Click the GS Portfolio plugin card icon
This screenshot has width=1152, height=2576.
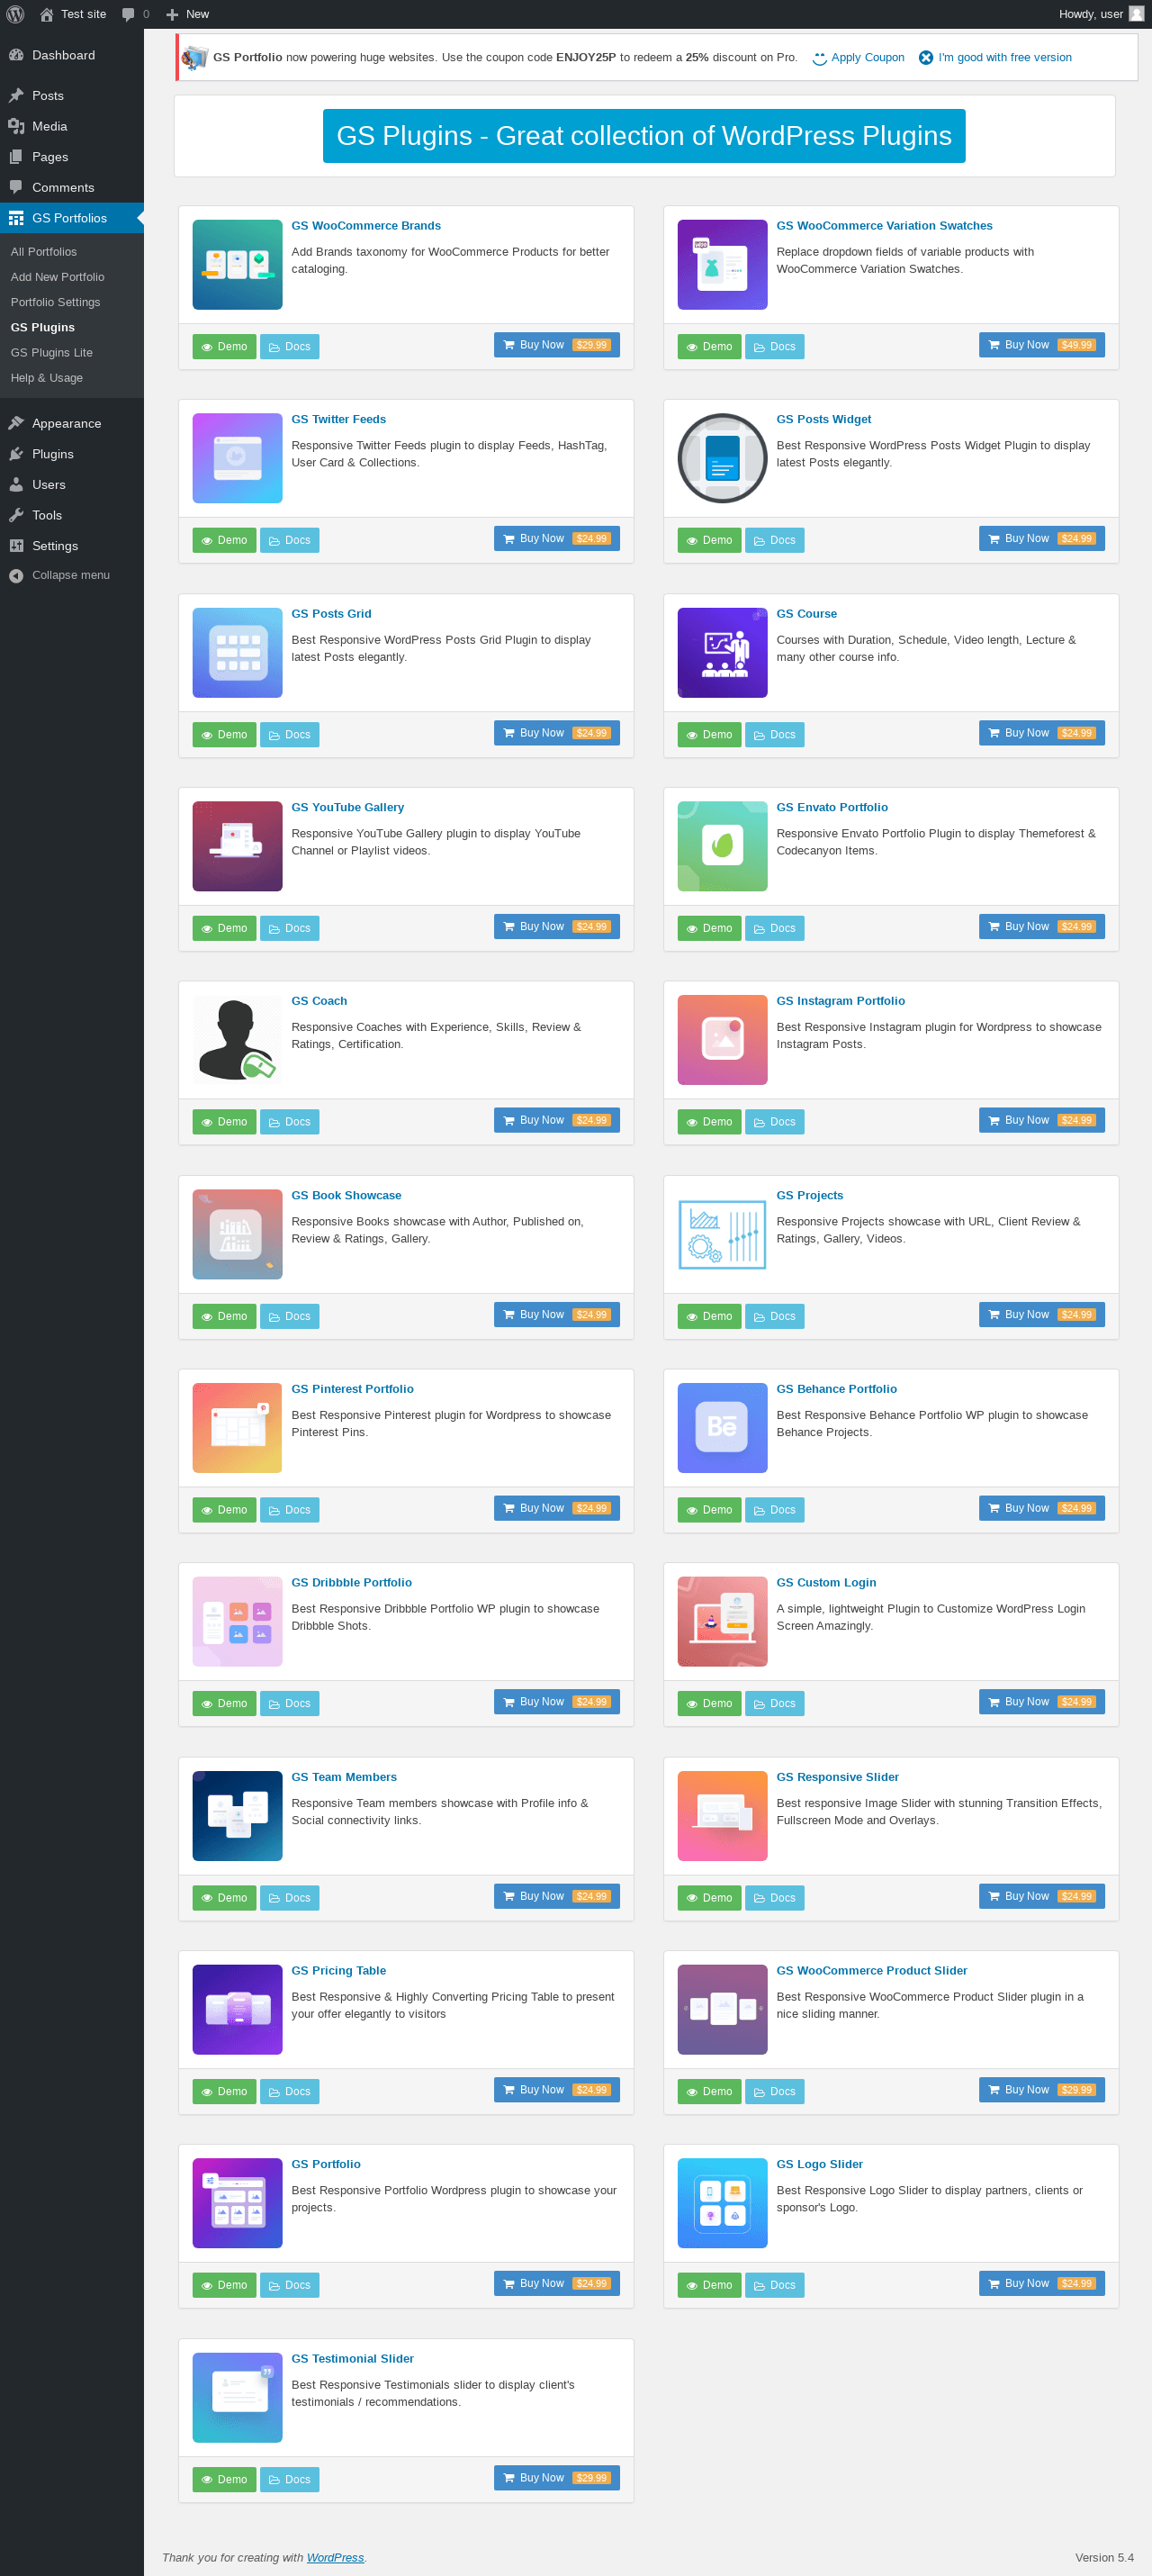click(237, 2203)
